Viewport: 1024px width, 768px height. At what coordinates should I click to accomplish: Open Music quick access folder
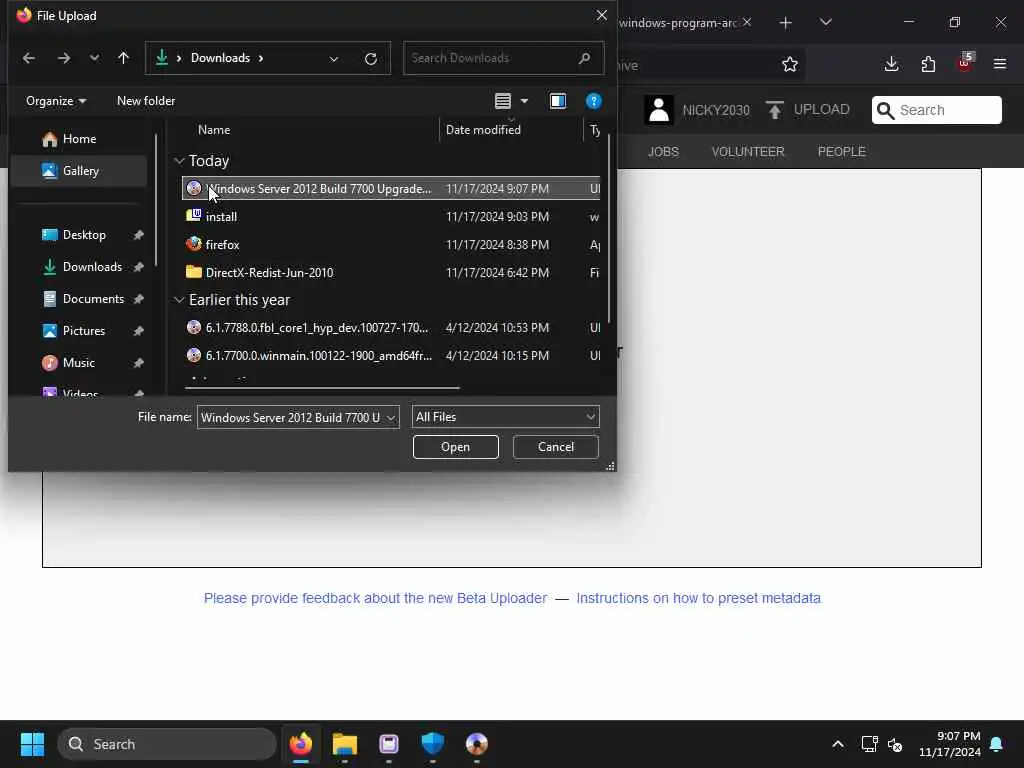pos(78,363)
